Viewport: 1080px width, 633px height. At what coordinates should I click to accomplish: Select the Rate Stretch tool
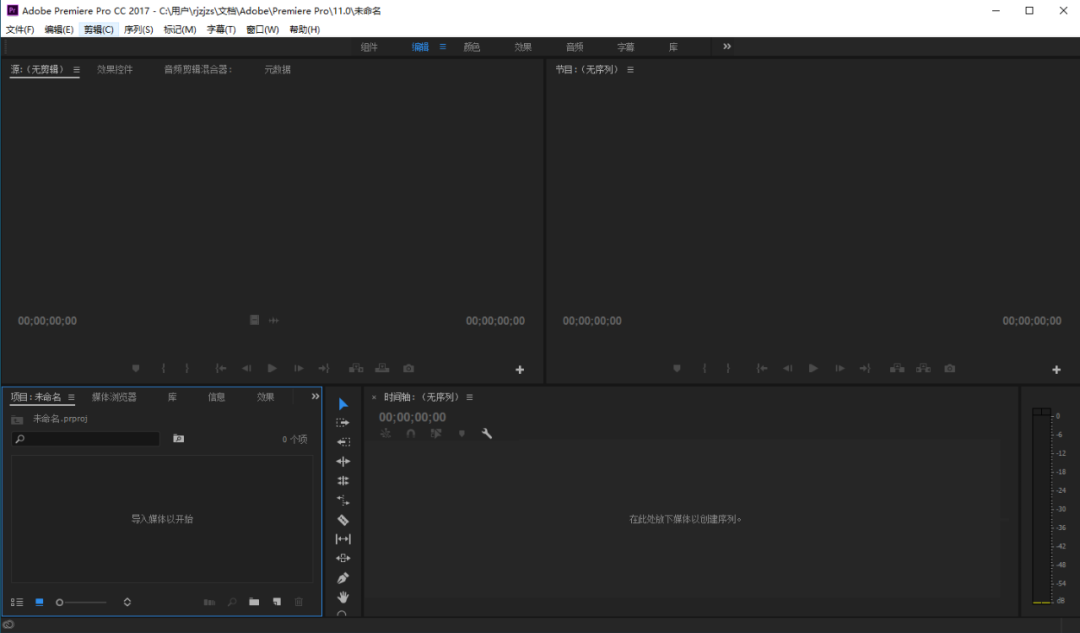[343, 501]
